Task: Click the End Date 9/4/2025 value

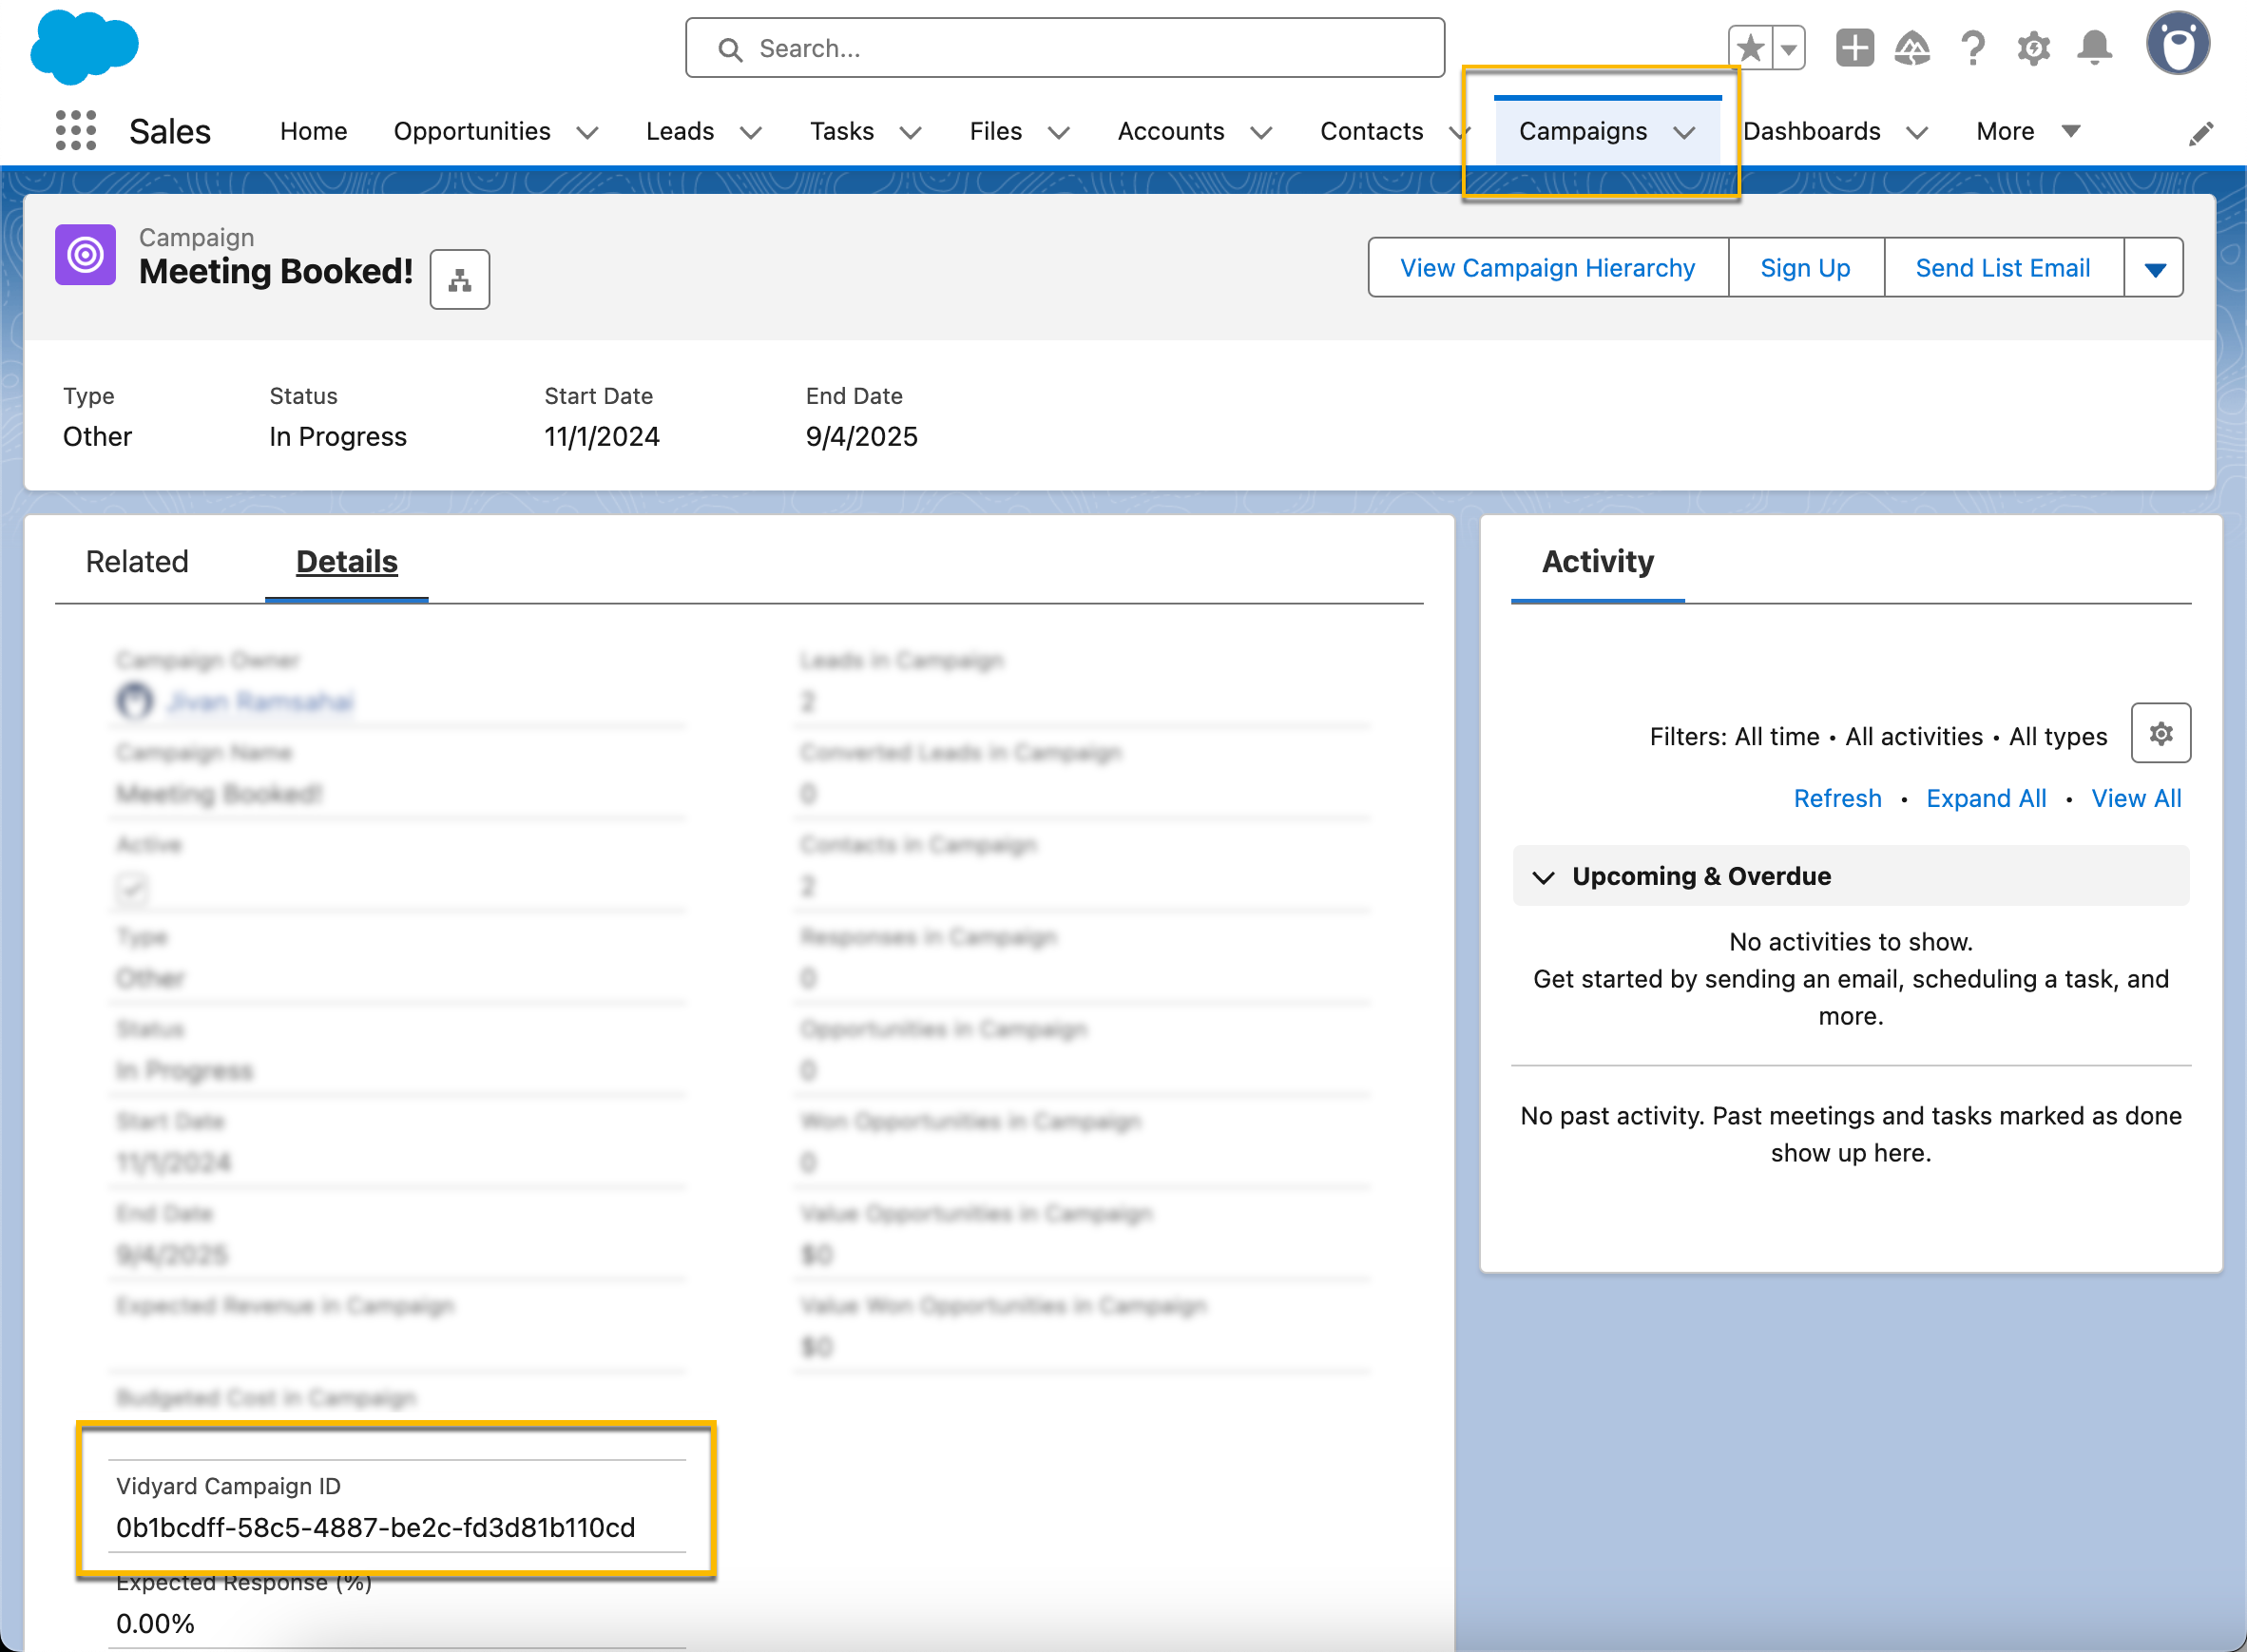Action: (862, 437)
